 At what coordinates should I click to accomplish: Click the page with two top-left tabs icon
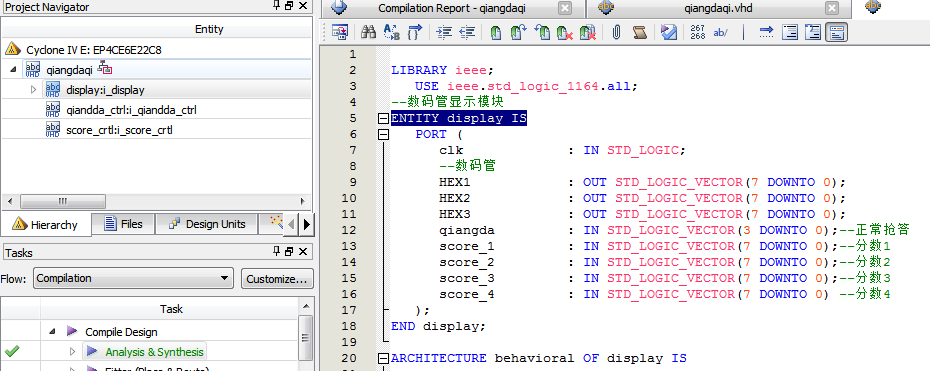(x=813, y=32)
